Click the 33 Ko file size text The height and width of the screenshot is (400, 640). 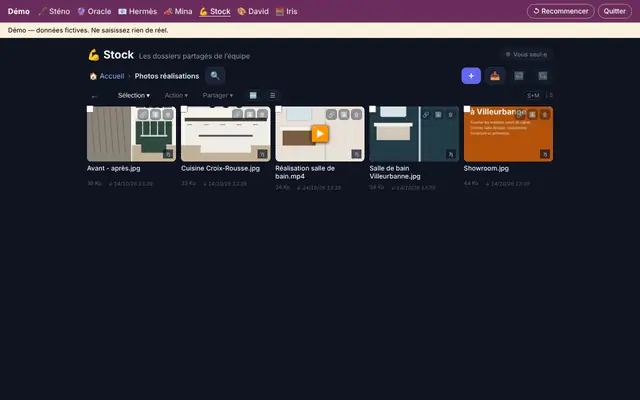click(189, 183)
